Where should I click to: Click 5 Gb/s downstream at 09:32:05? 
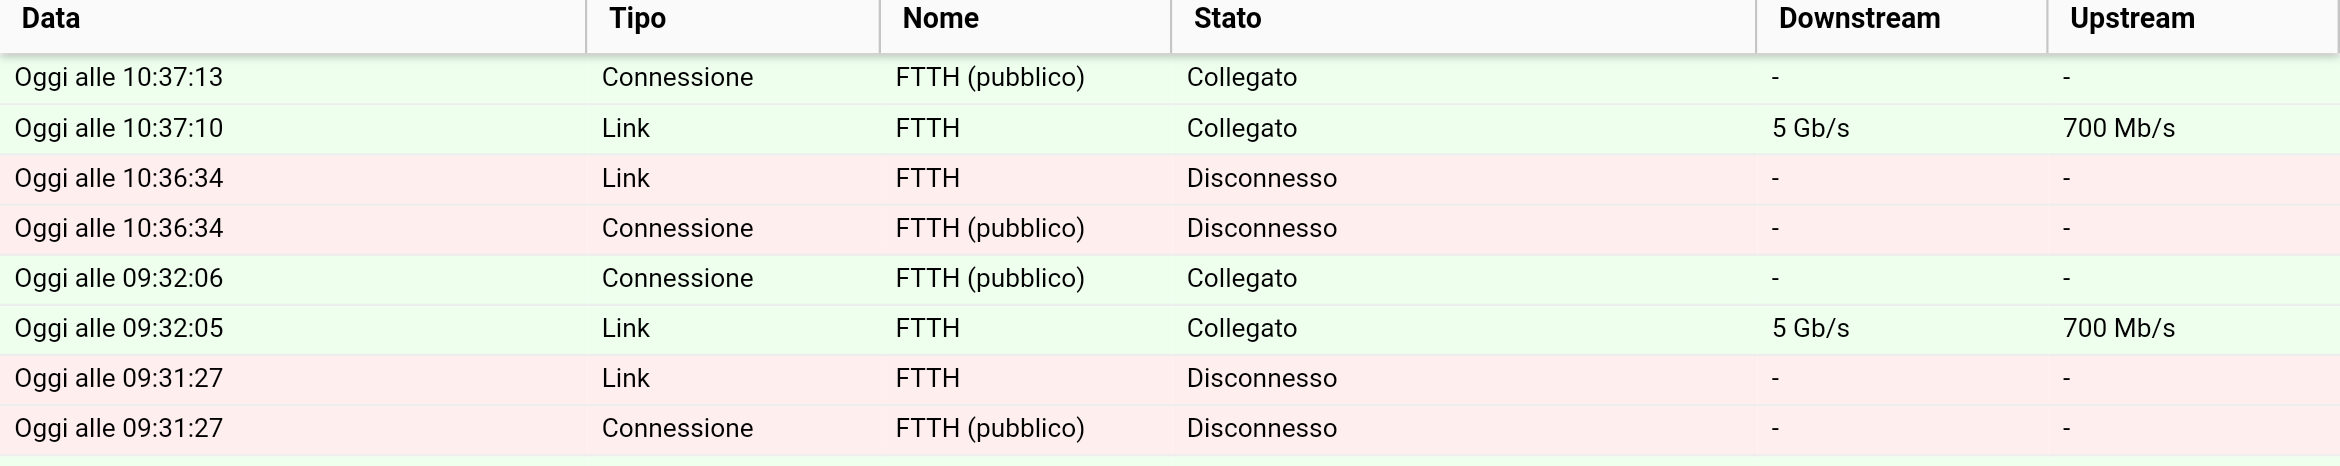point(1811,329)
